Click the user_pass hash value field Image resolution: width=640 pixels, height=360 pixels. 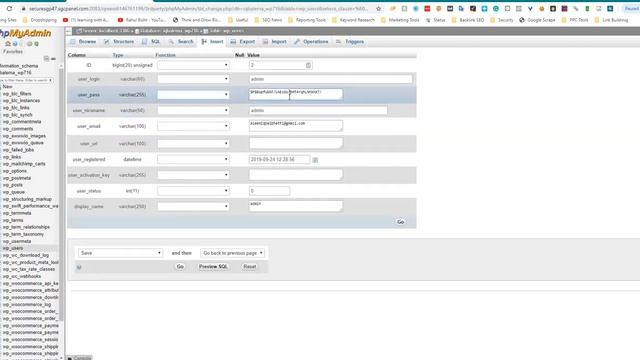tap(296, 94)
